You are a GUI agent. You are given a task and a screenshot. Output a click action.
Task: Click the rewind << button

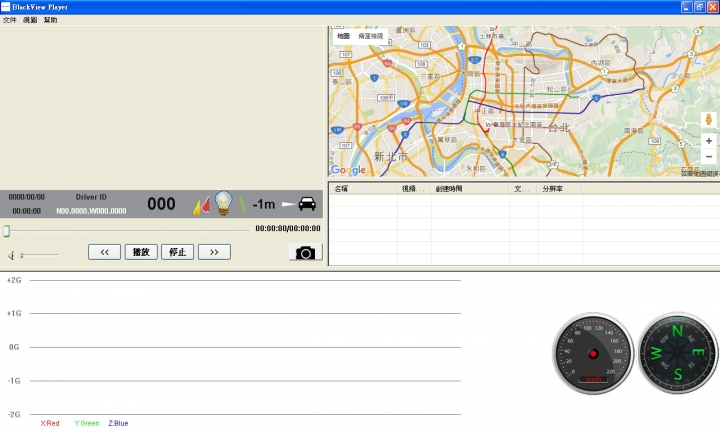104,252
